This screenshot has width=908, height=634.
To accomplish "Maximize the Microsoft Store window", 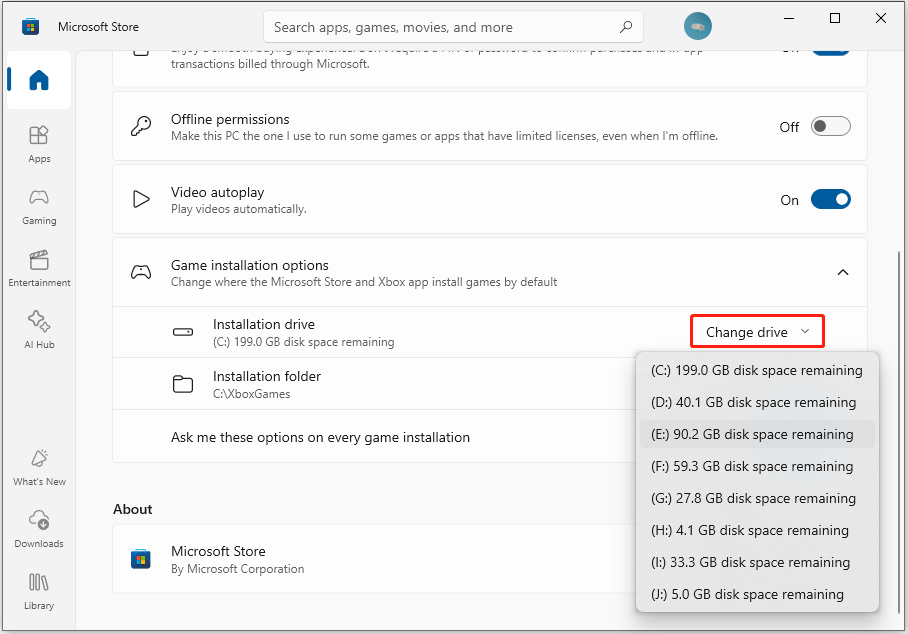I will pos(835,19).
